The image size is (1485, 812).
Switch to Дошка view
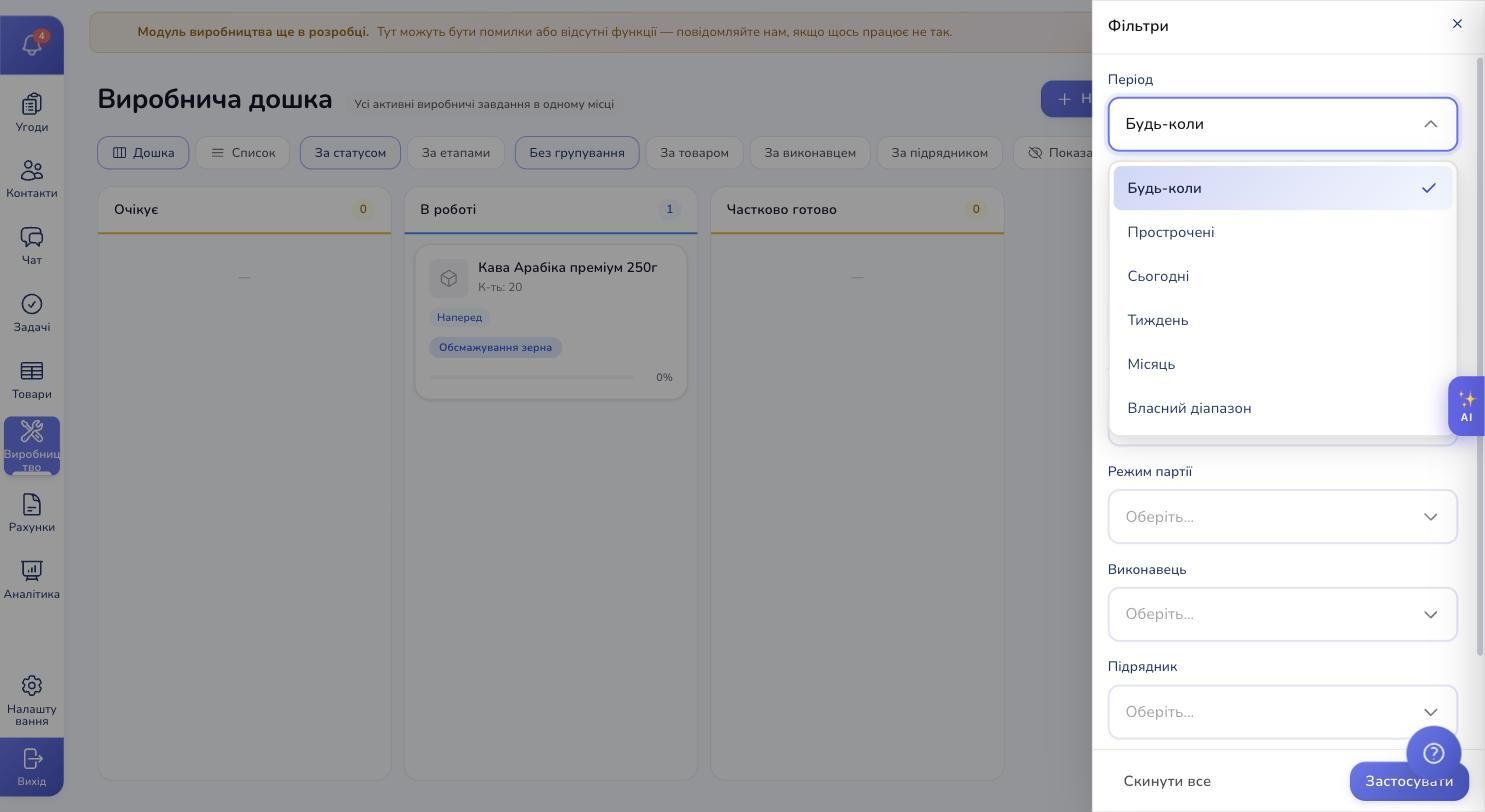(x=143, y=153)
